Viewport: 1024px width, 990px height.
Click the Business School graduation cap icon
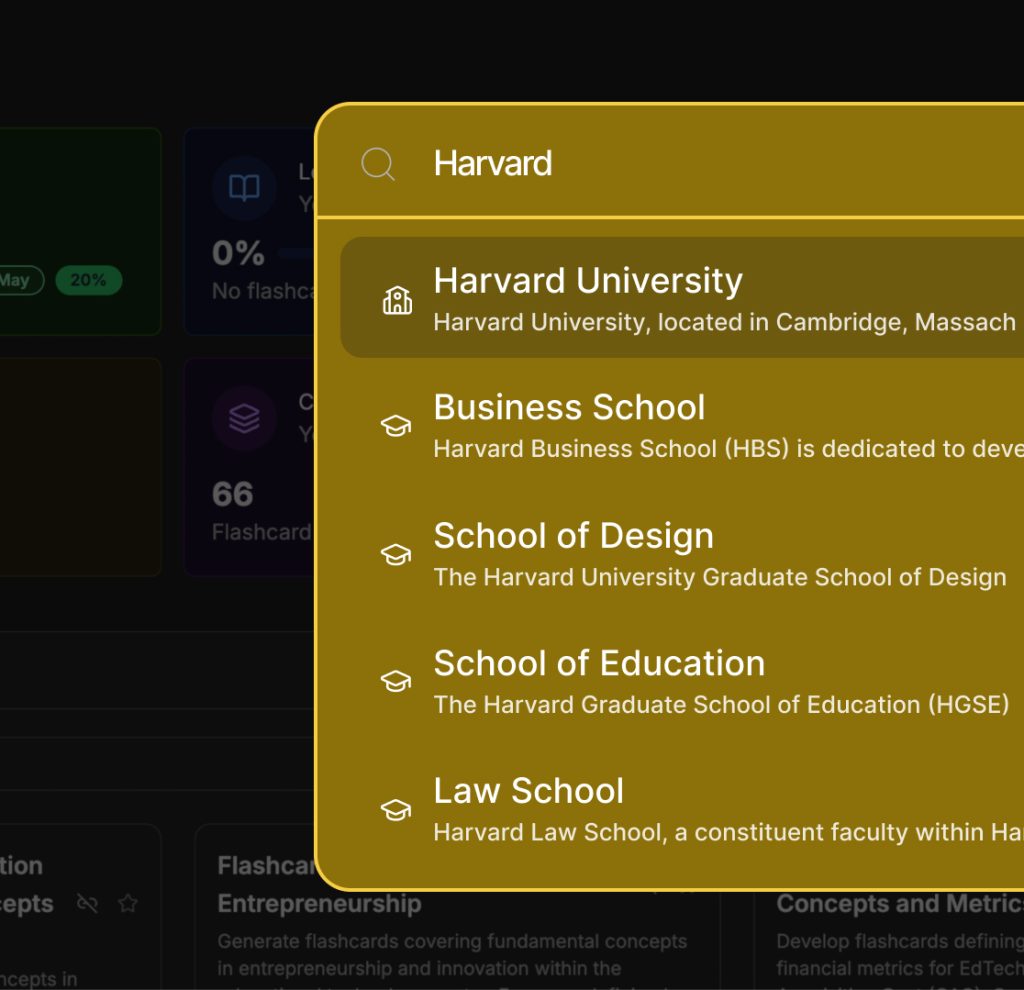tap(396, 426)
